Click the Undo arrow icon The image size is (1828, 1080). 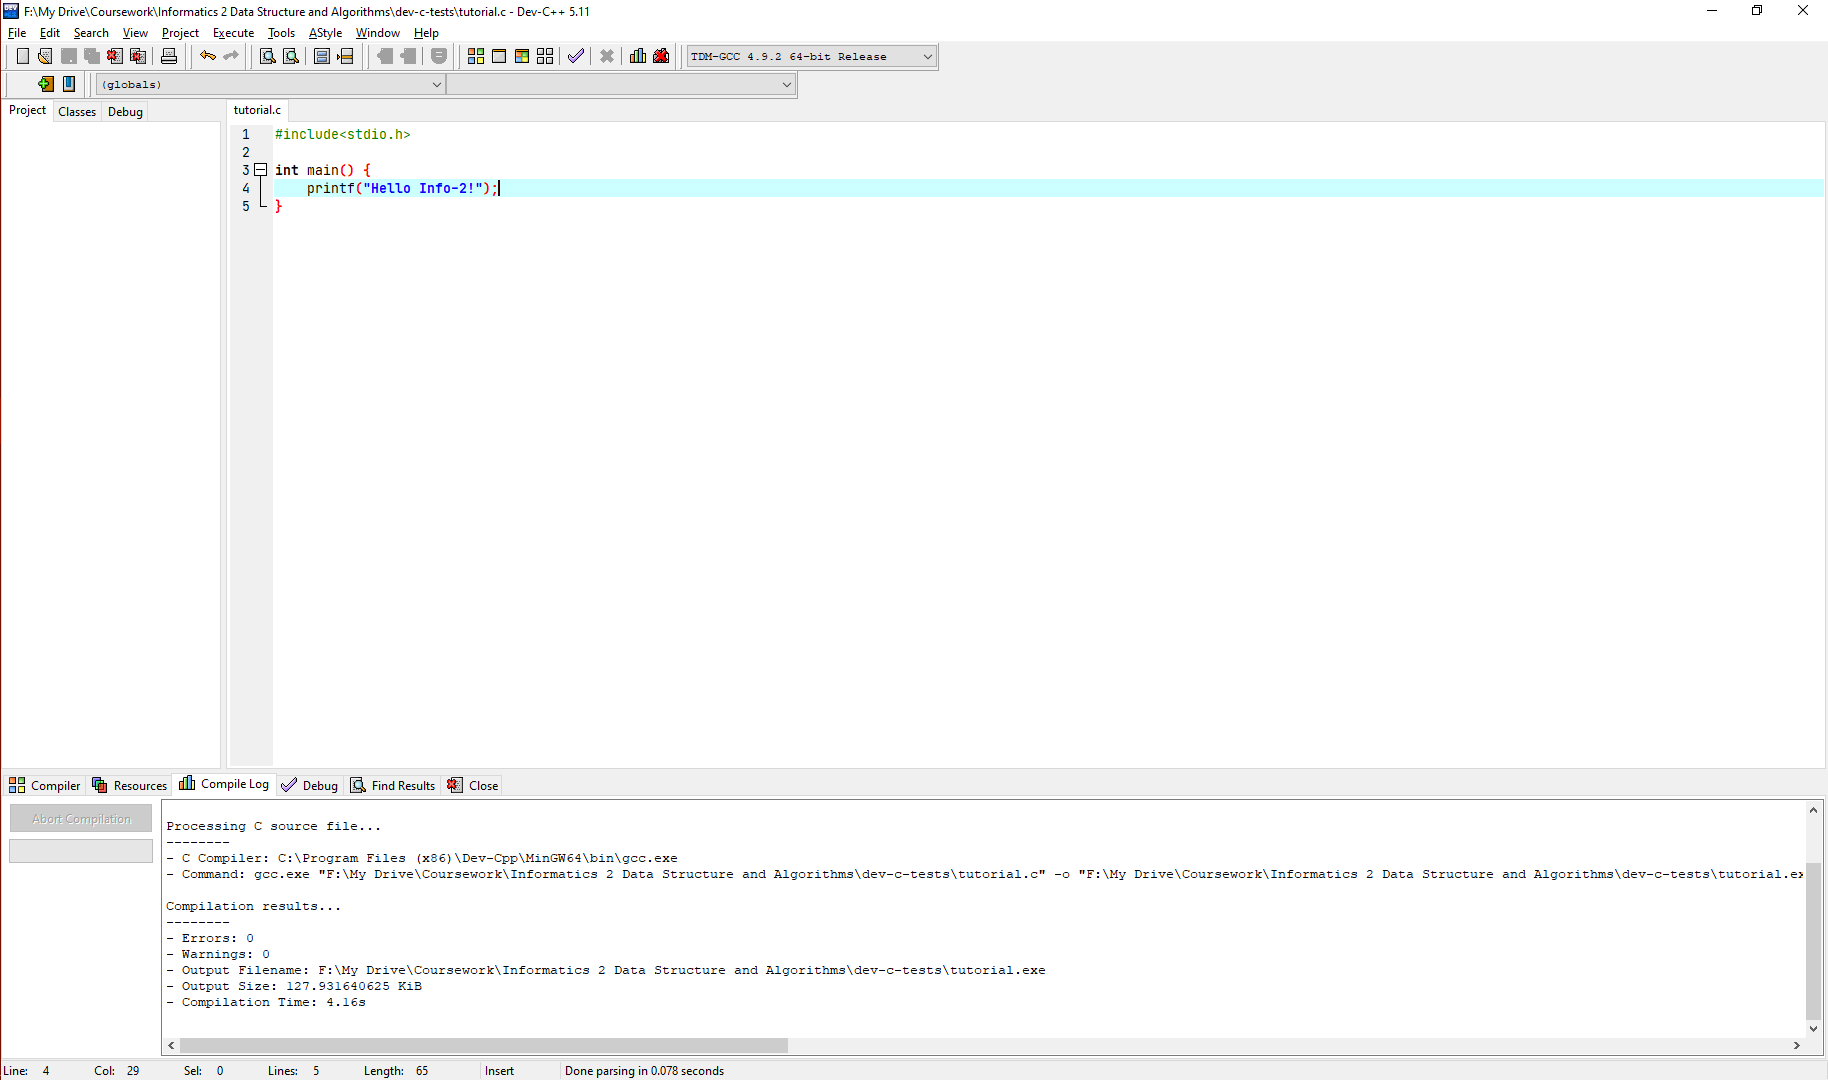coord(208,56)
